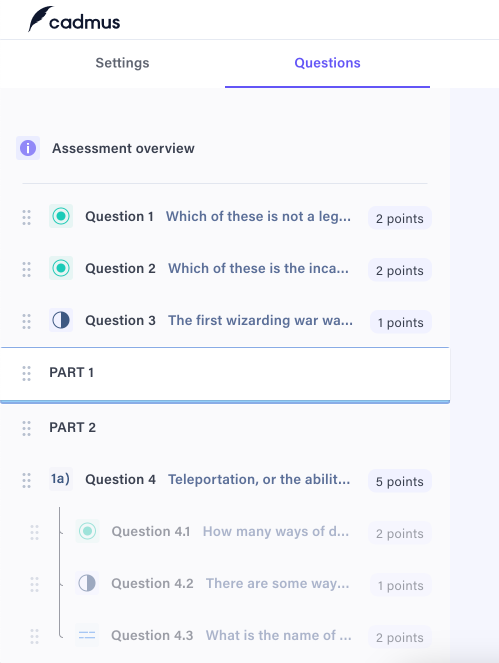Click Question 2 multiple choice icon
The width and height of the screenshot is (499, 663).
coord(61,268)
